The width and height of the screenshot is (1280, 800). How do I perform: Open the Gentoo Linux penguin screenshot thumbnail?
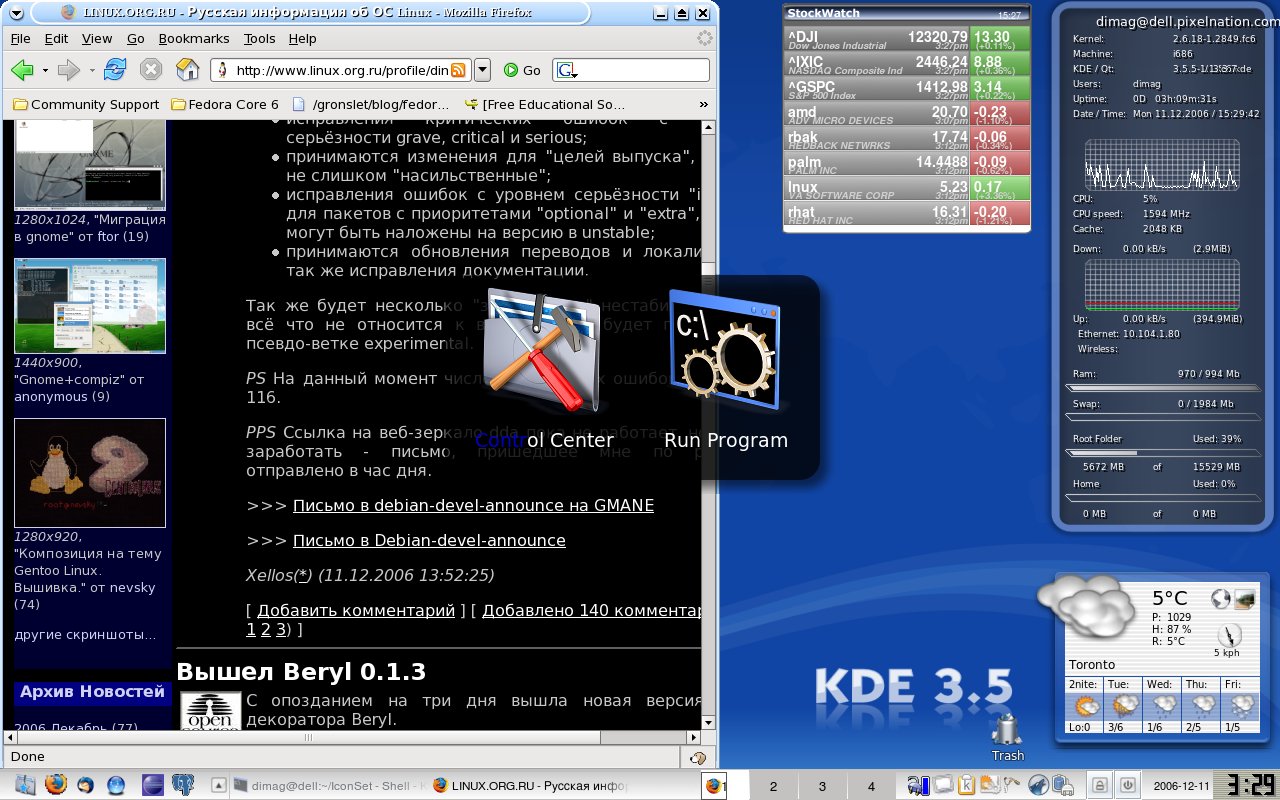click(90, 473)
